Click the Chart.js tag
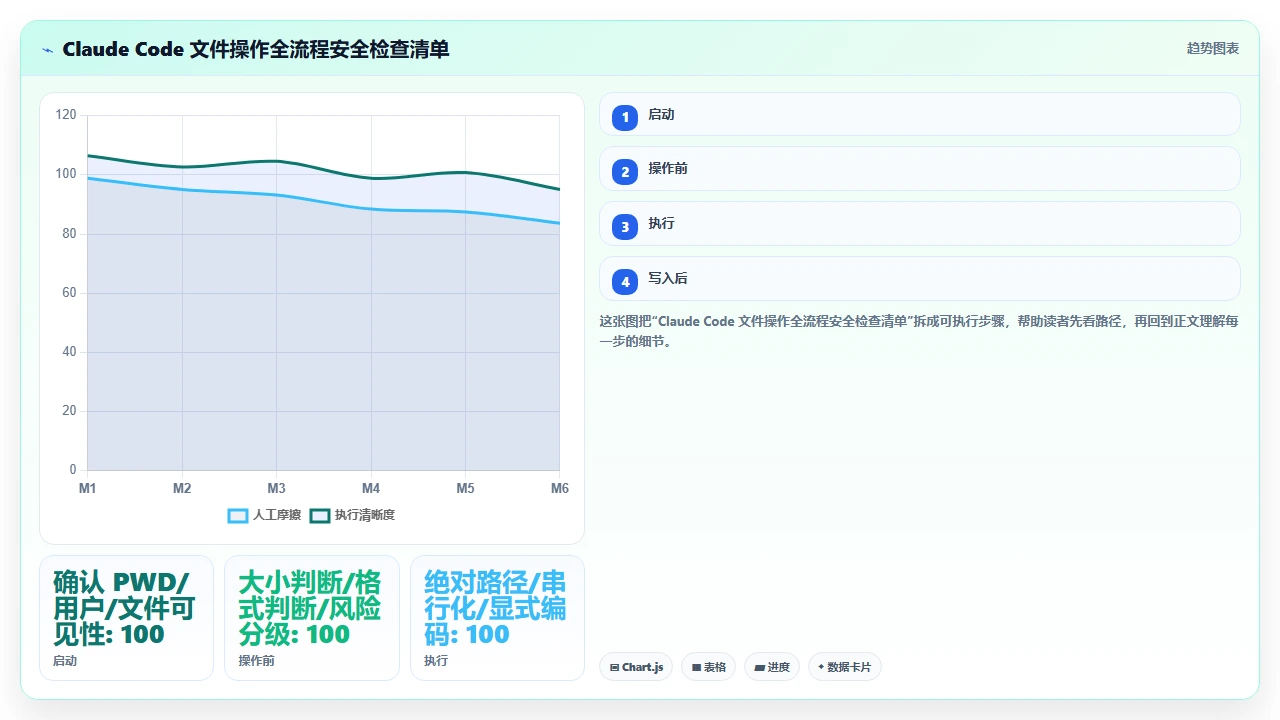The image size is (1280, 720). [636, 667]
